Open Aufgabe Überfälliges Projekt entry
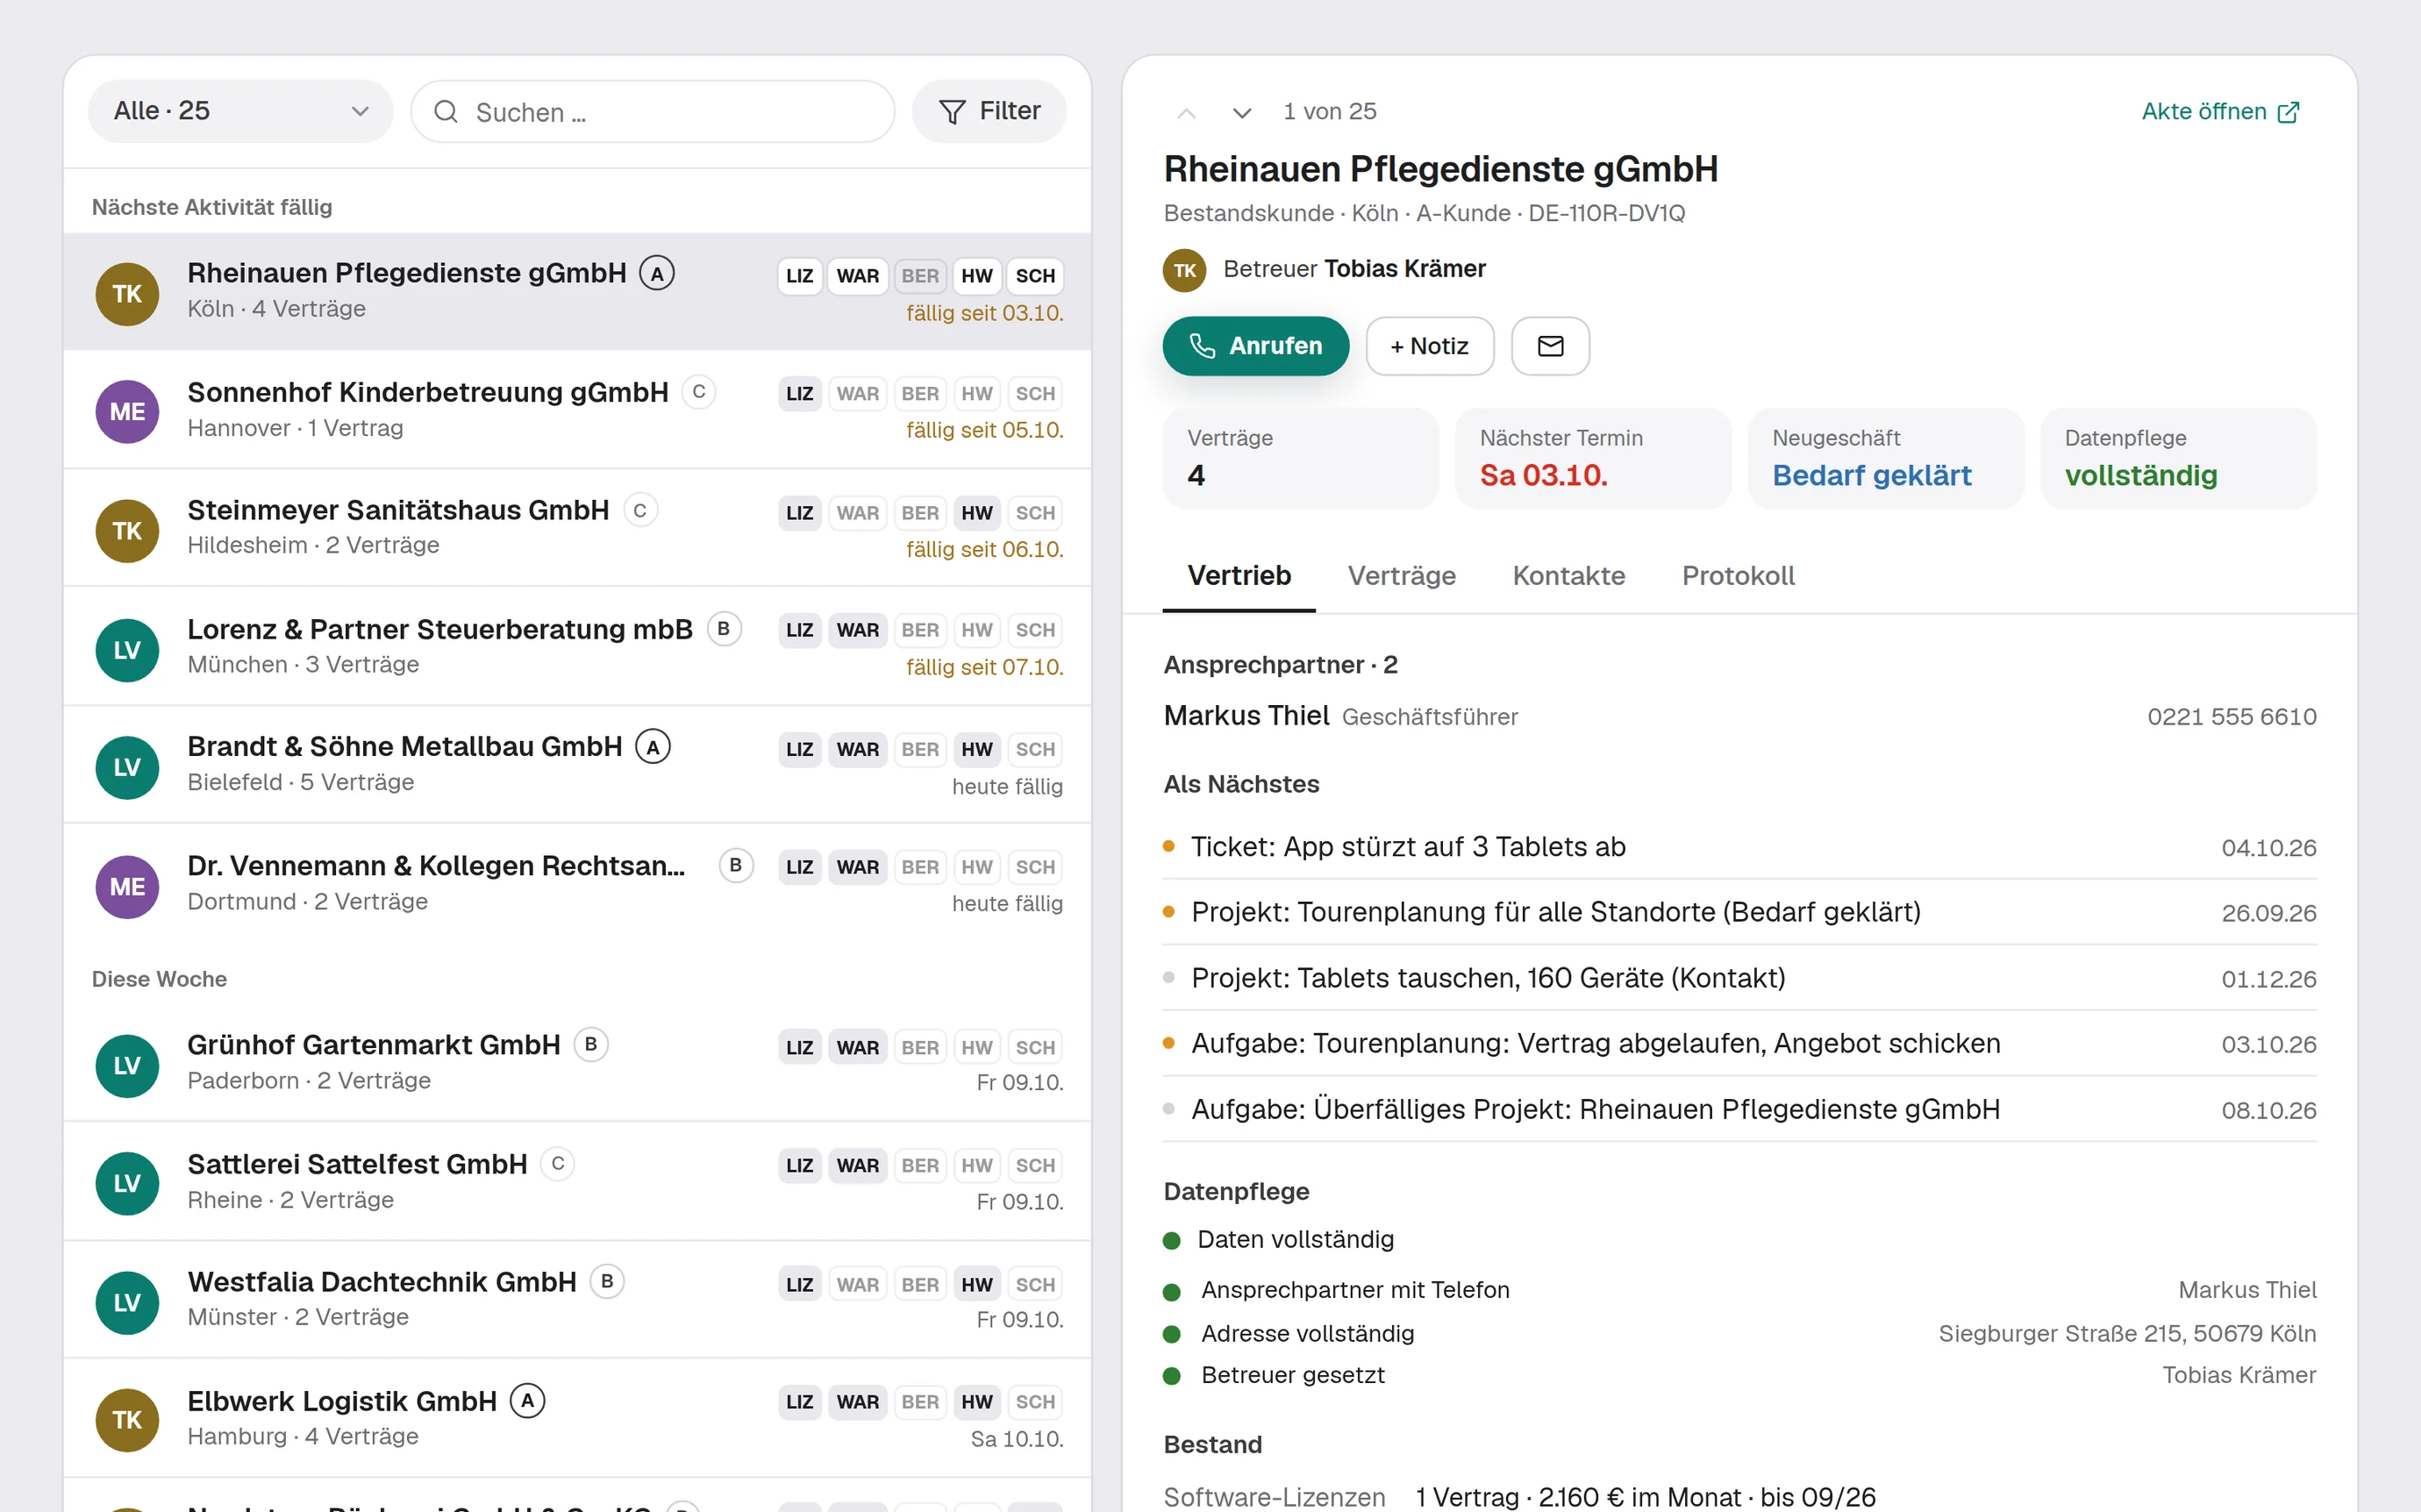 click(1739, 1110)
